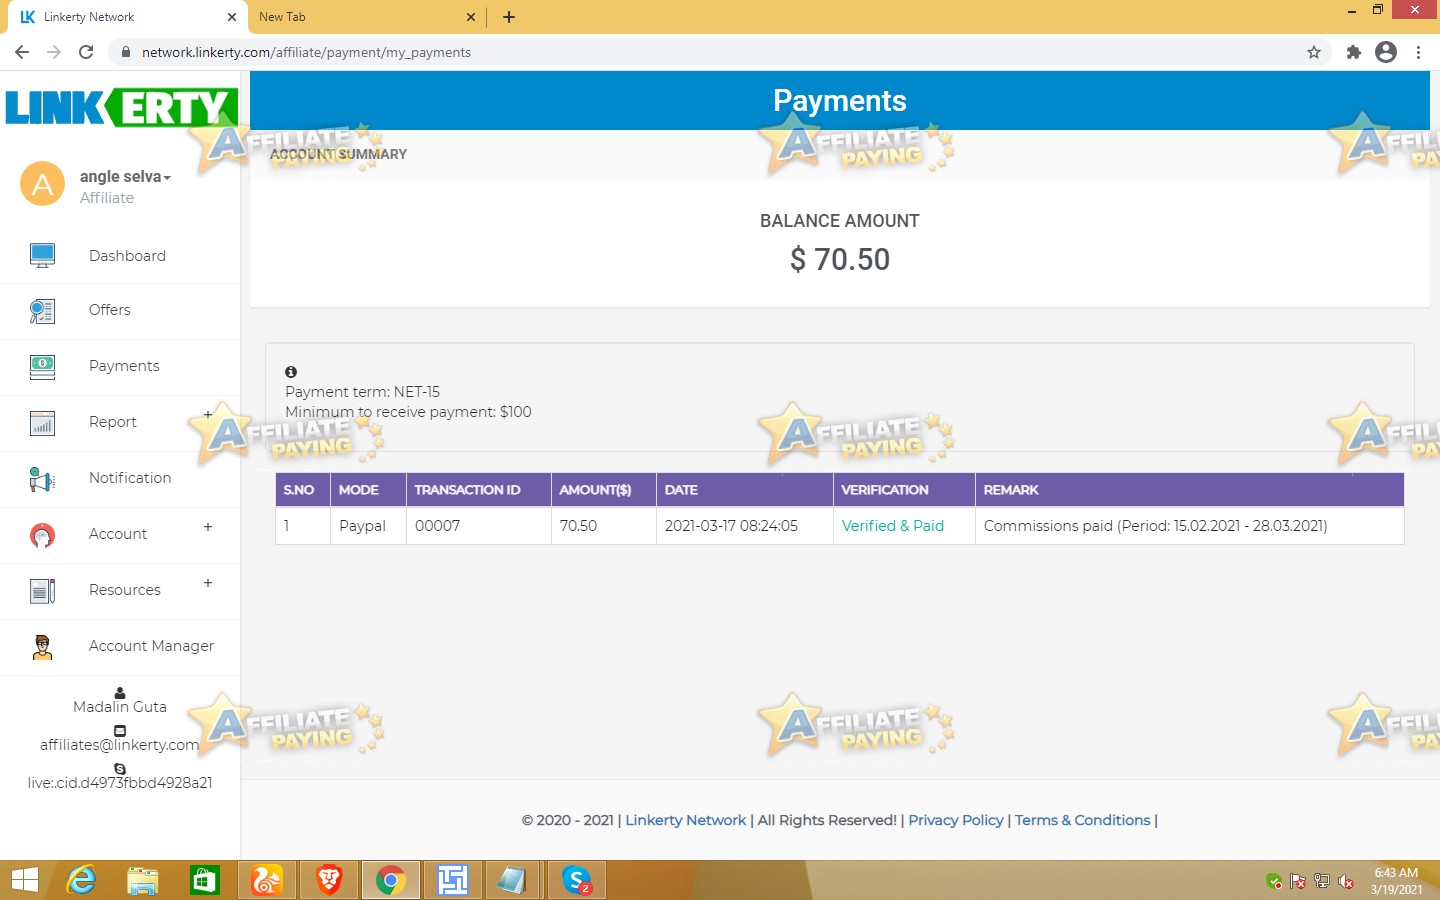Open the Privacy Policy link
Image resolution: width=1440 pixels, height=900 pixels.
tap(956, 820)
